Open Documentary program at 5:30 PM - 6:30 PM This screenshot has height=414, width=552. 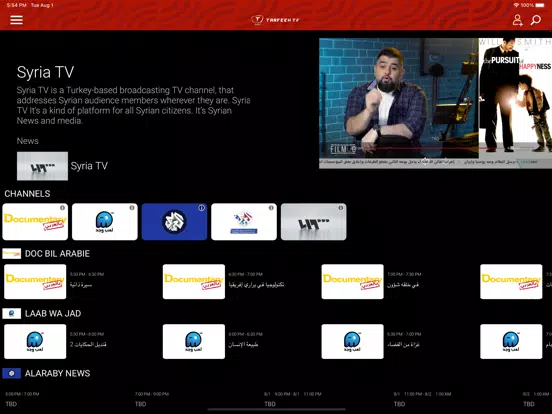[x=35, y=282]
